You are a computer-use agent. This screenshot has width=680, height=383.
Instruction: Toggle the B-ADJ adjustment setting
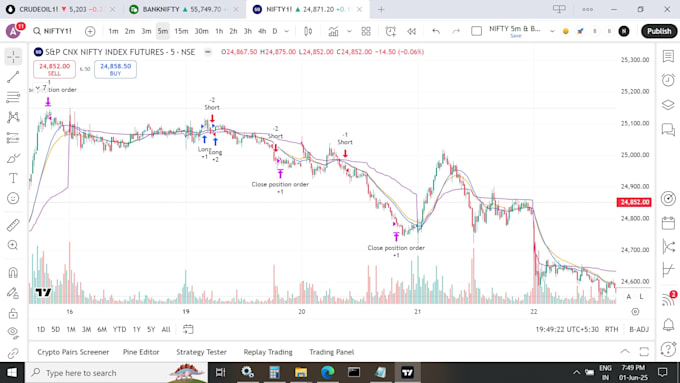pyautogui.click(x=639, y=329)
